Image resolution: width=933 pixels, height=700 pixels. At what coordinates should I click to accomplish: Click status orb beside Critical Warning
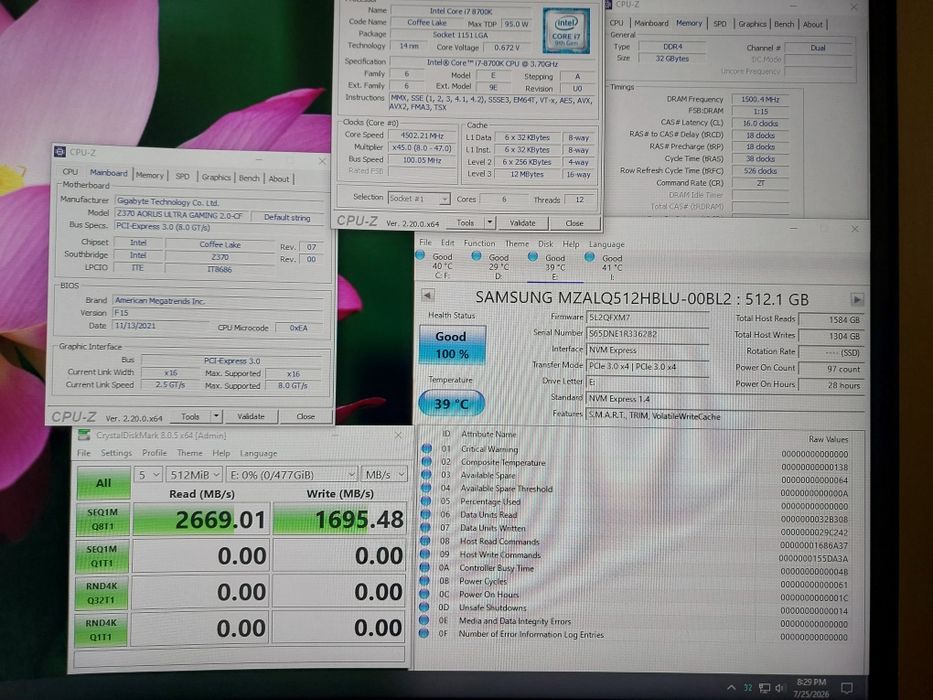(427, 448)
